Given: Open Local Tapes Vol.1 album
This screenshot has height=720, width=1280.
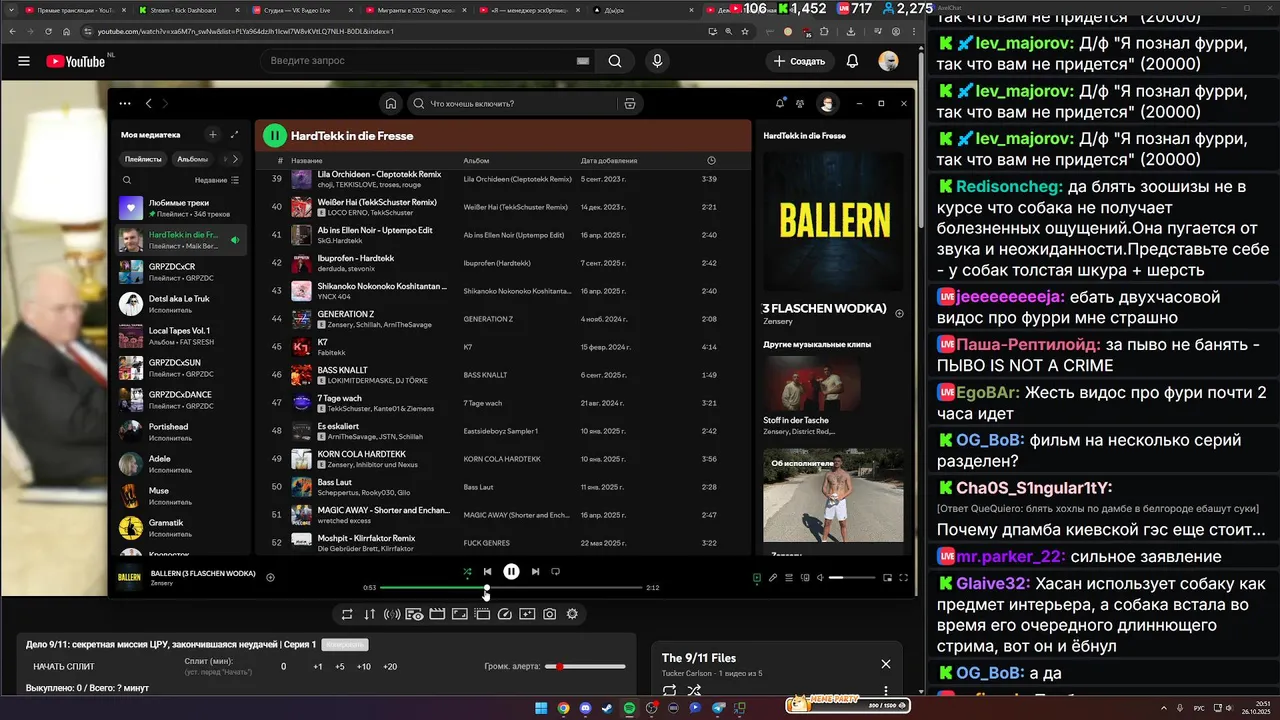Looking at the screenshot, I should tap(182, 336).
